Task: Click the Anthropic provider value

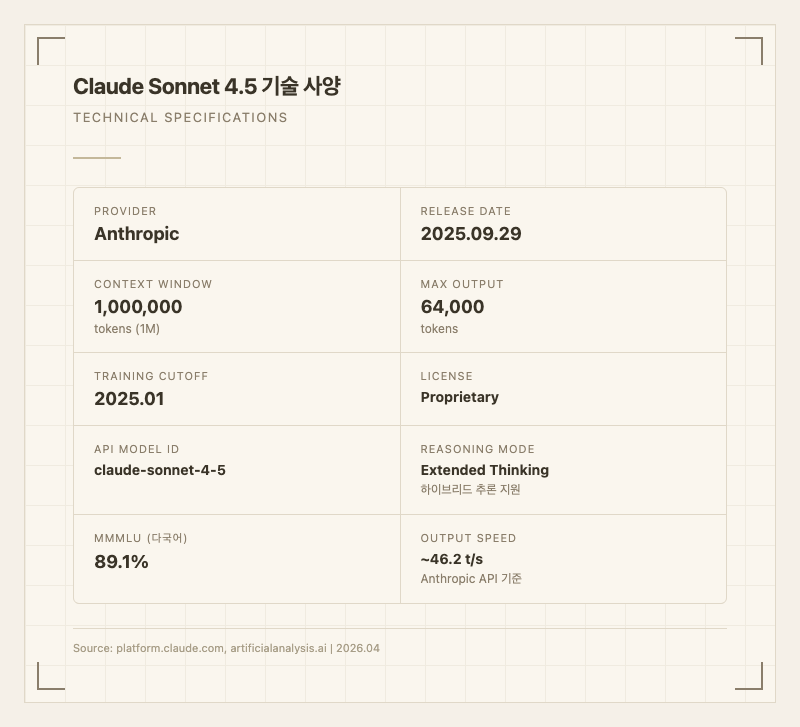Action: click(x=136, y=234)
